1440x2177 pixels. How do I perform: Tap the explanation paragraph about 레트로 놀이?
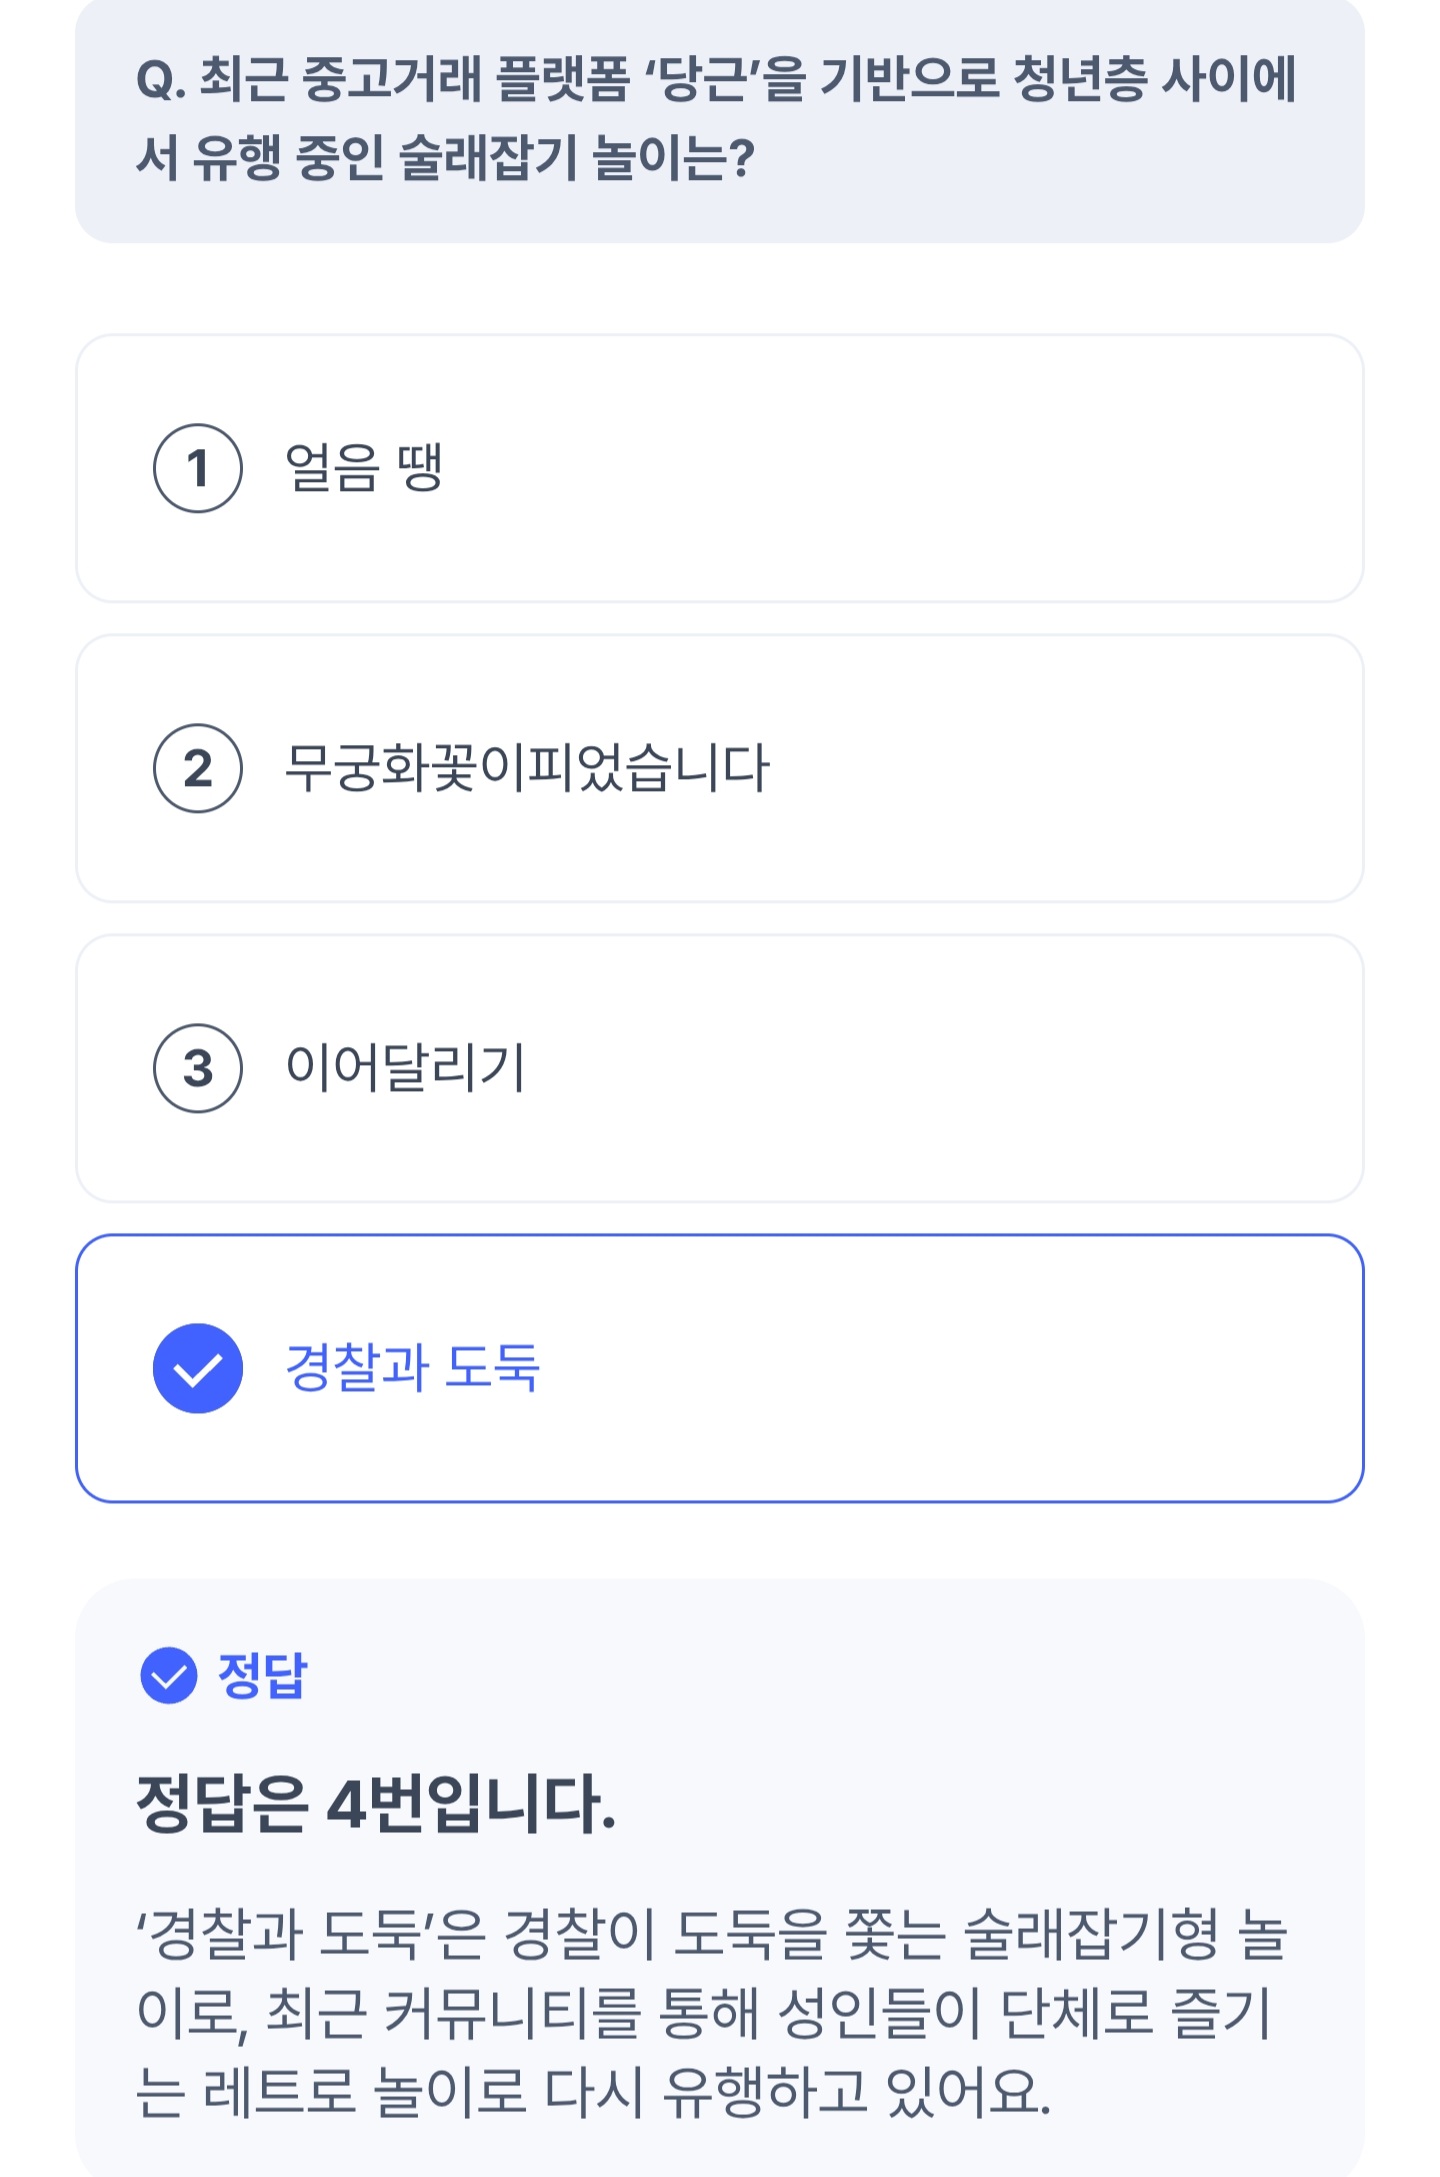(710, 2012)
